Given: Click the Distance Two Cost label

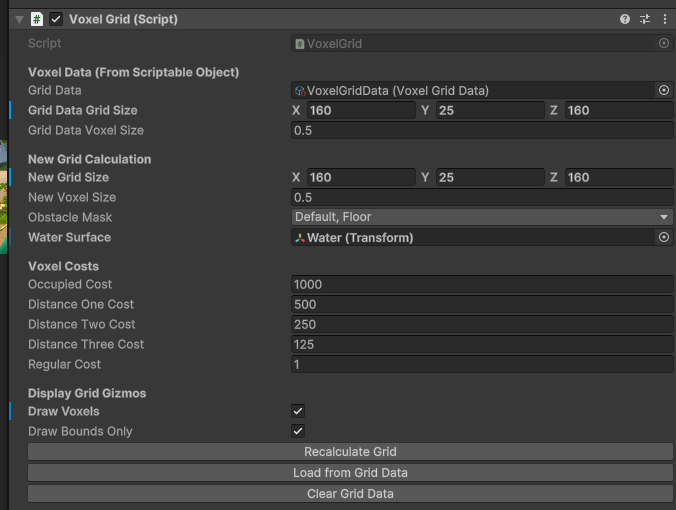Looking at the screenshot, I should coord(81,324).
